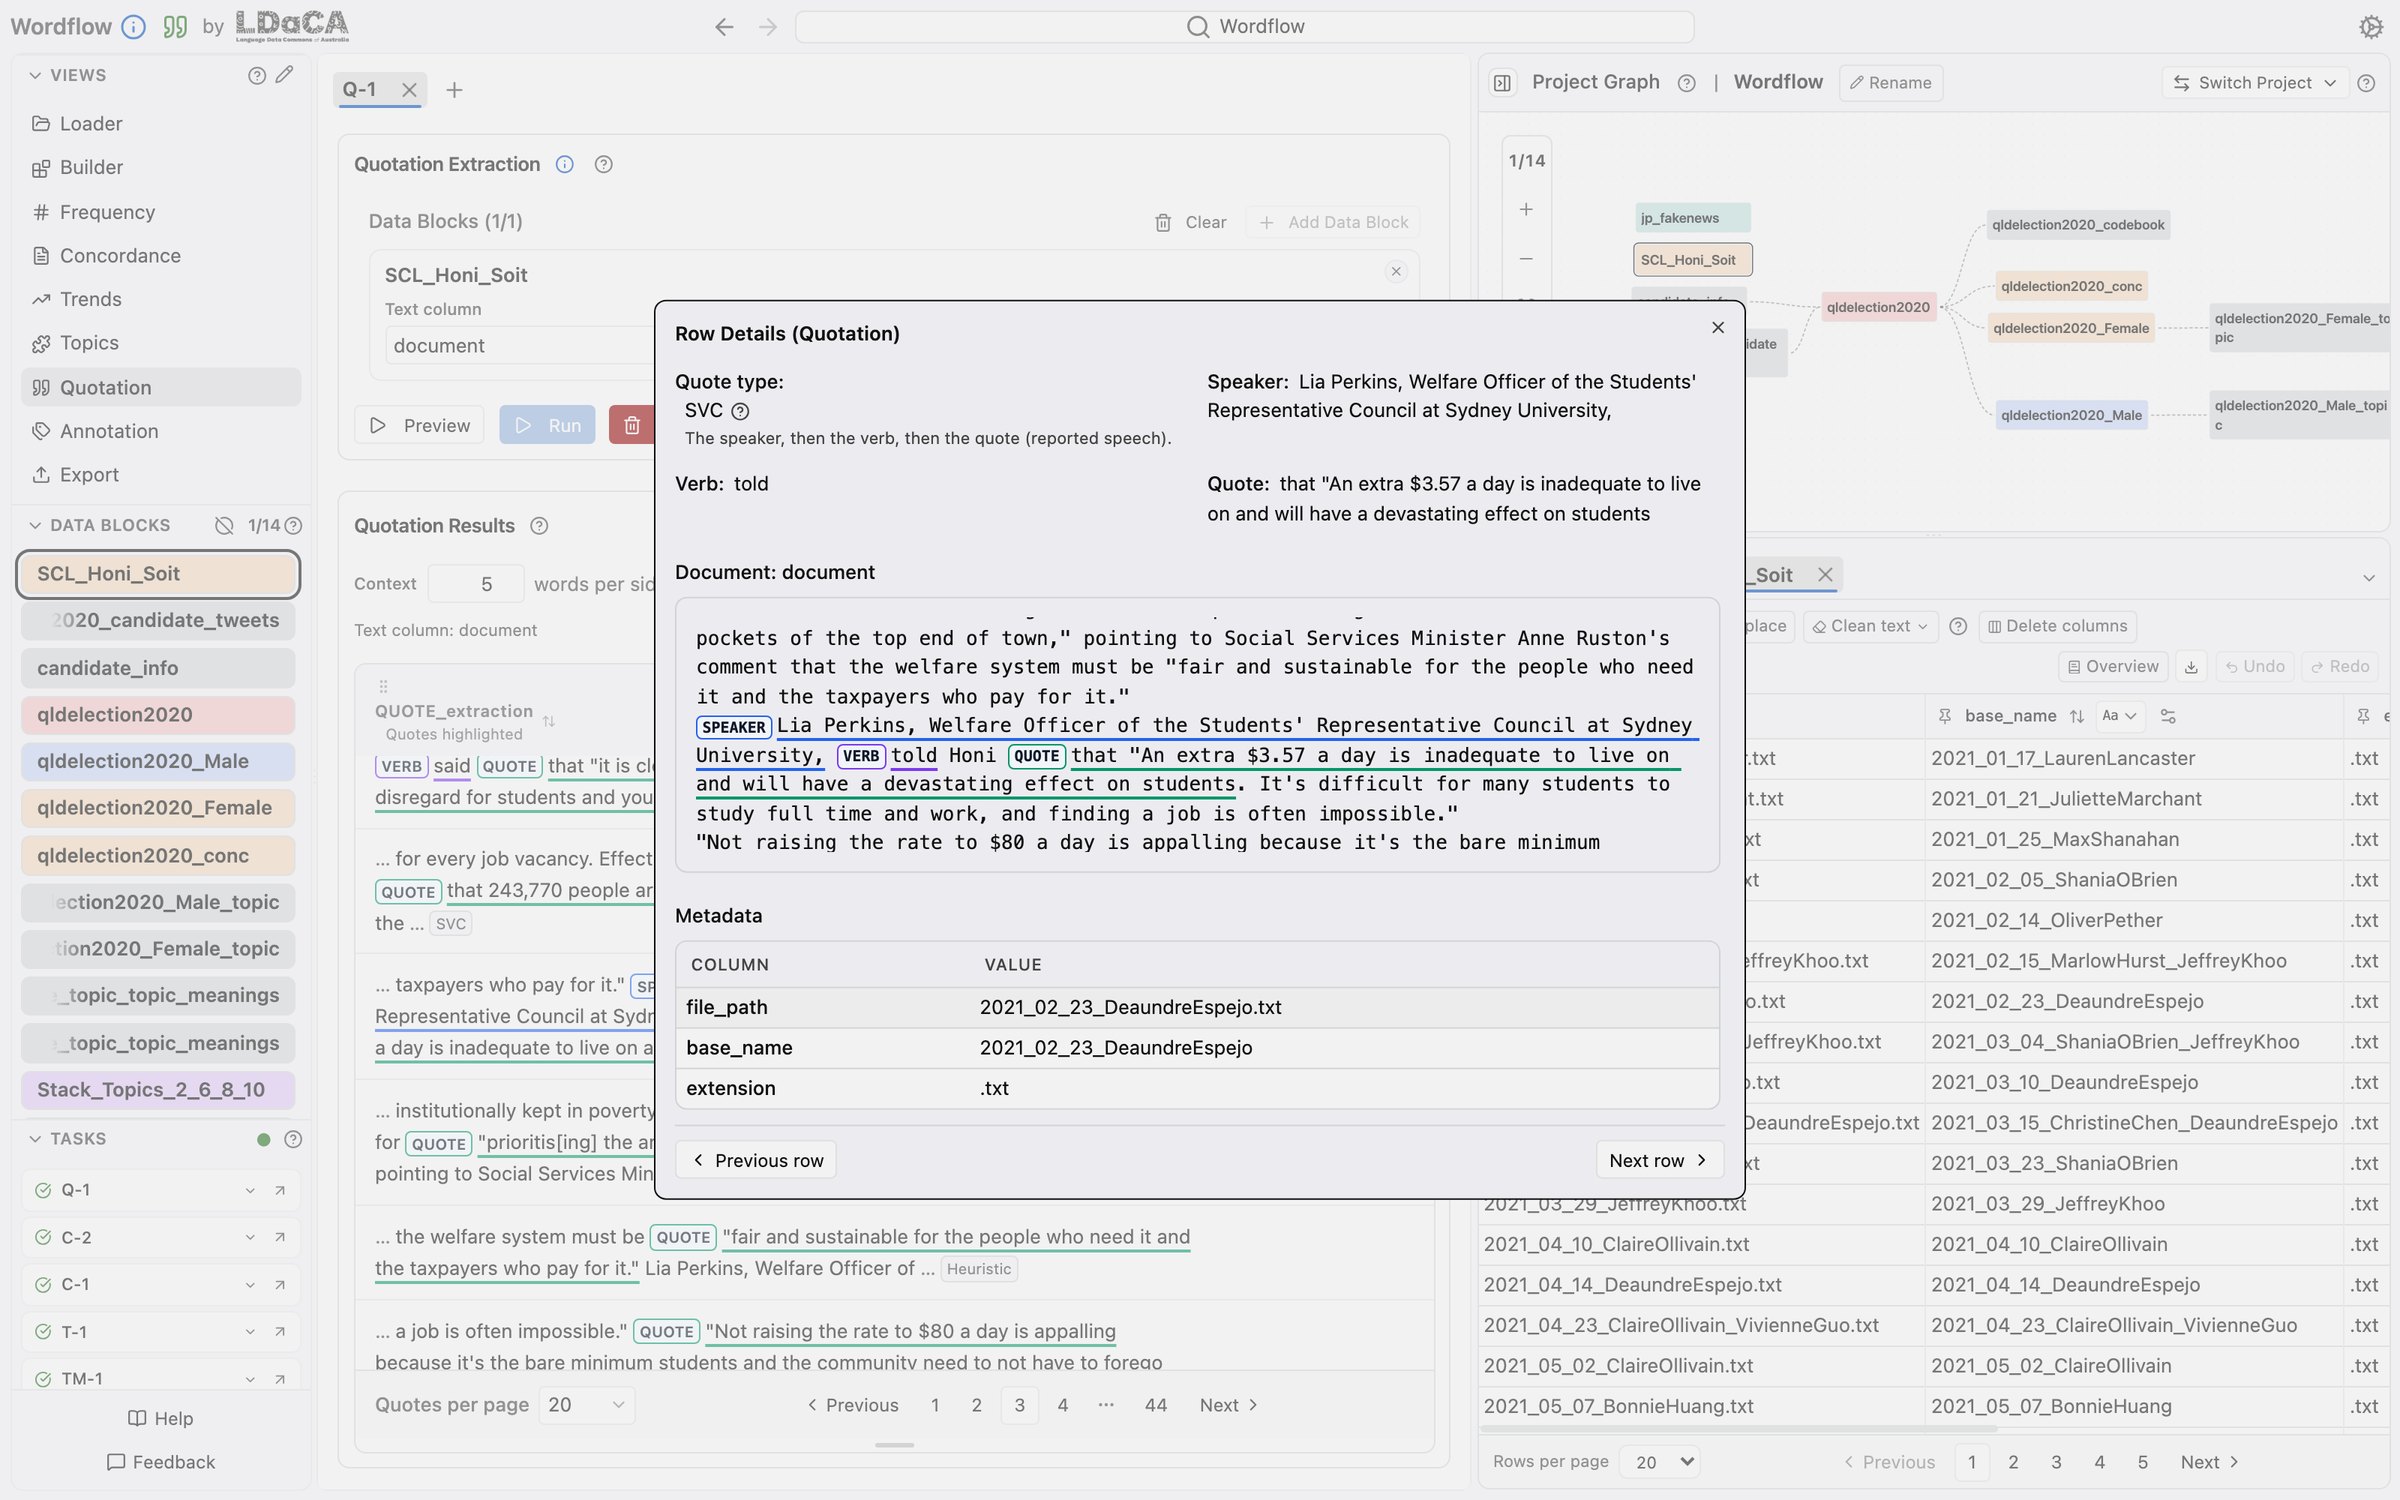This screenshot has height=1500, width=2400.
Task: Expand task C-2 chevron
Action: point(250,1238)
